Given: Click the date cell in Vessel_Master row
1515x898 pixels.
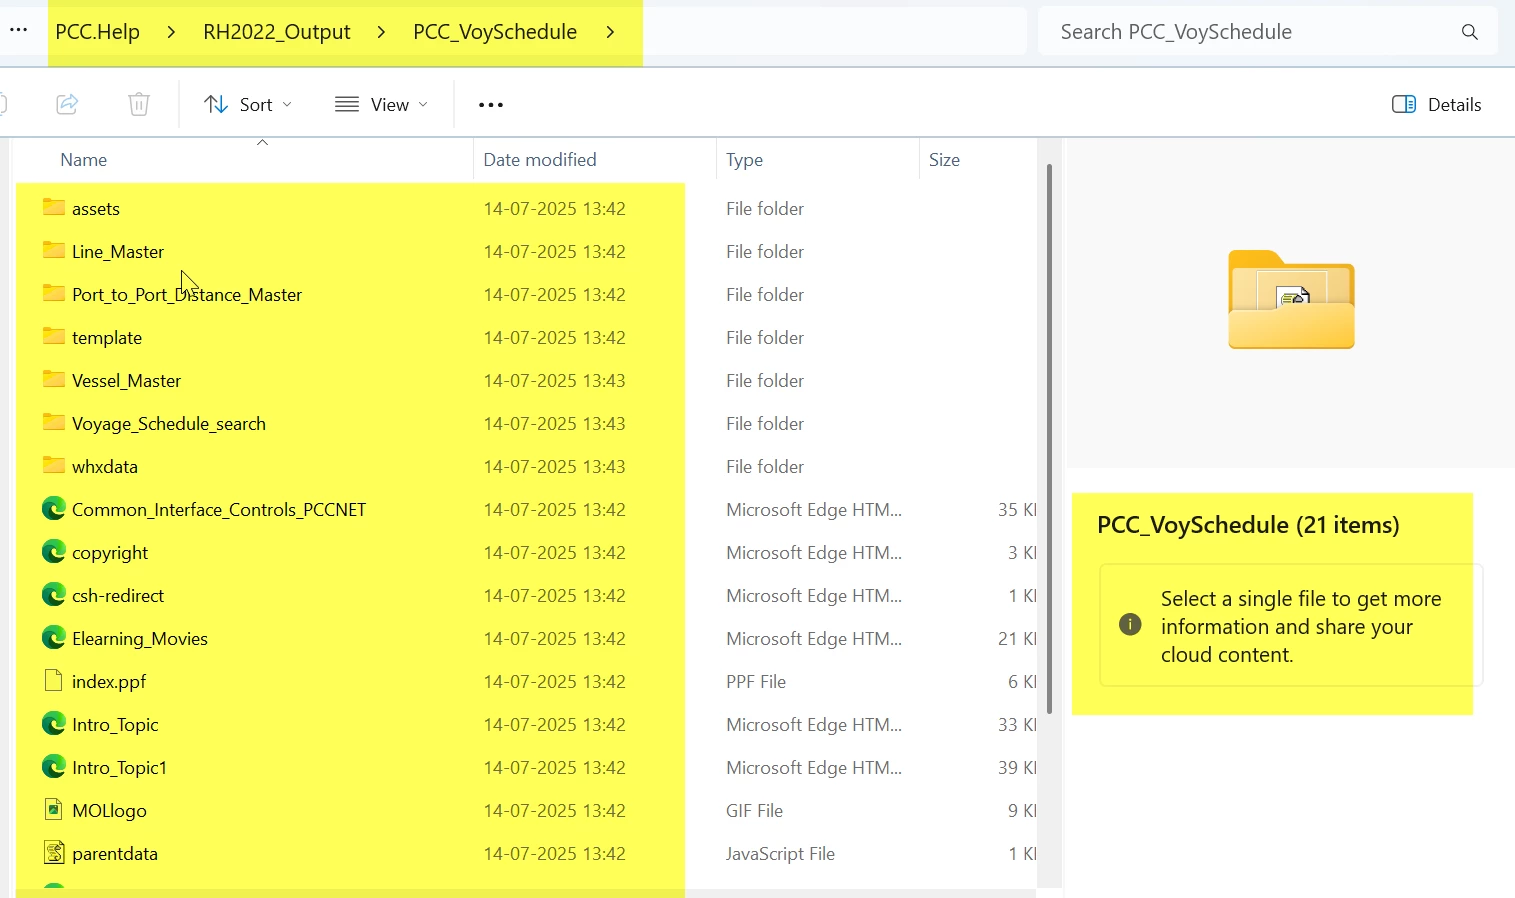Looking at the screenshot, I should pyautogui.click(x=555, y=380).
